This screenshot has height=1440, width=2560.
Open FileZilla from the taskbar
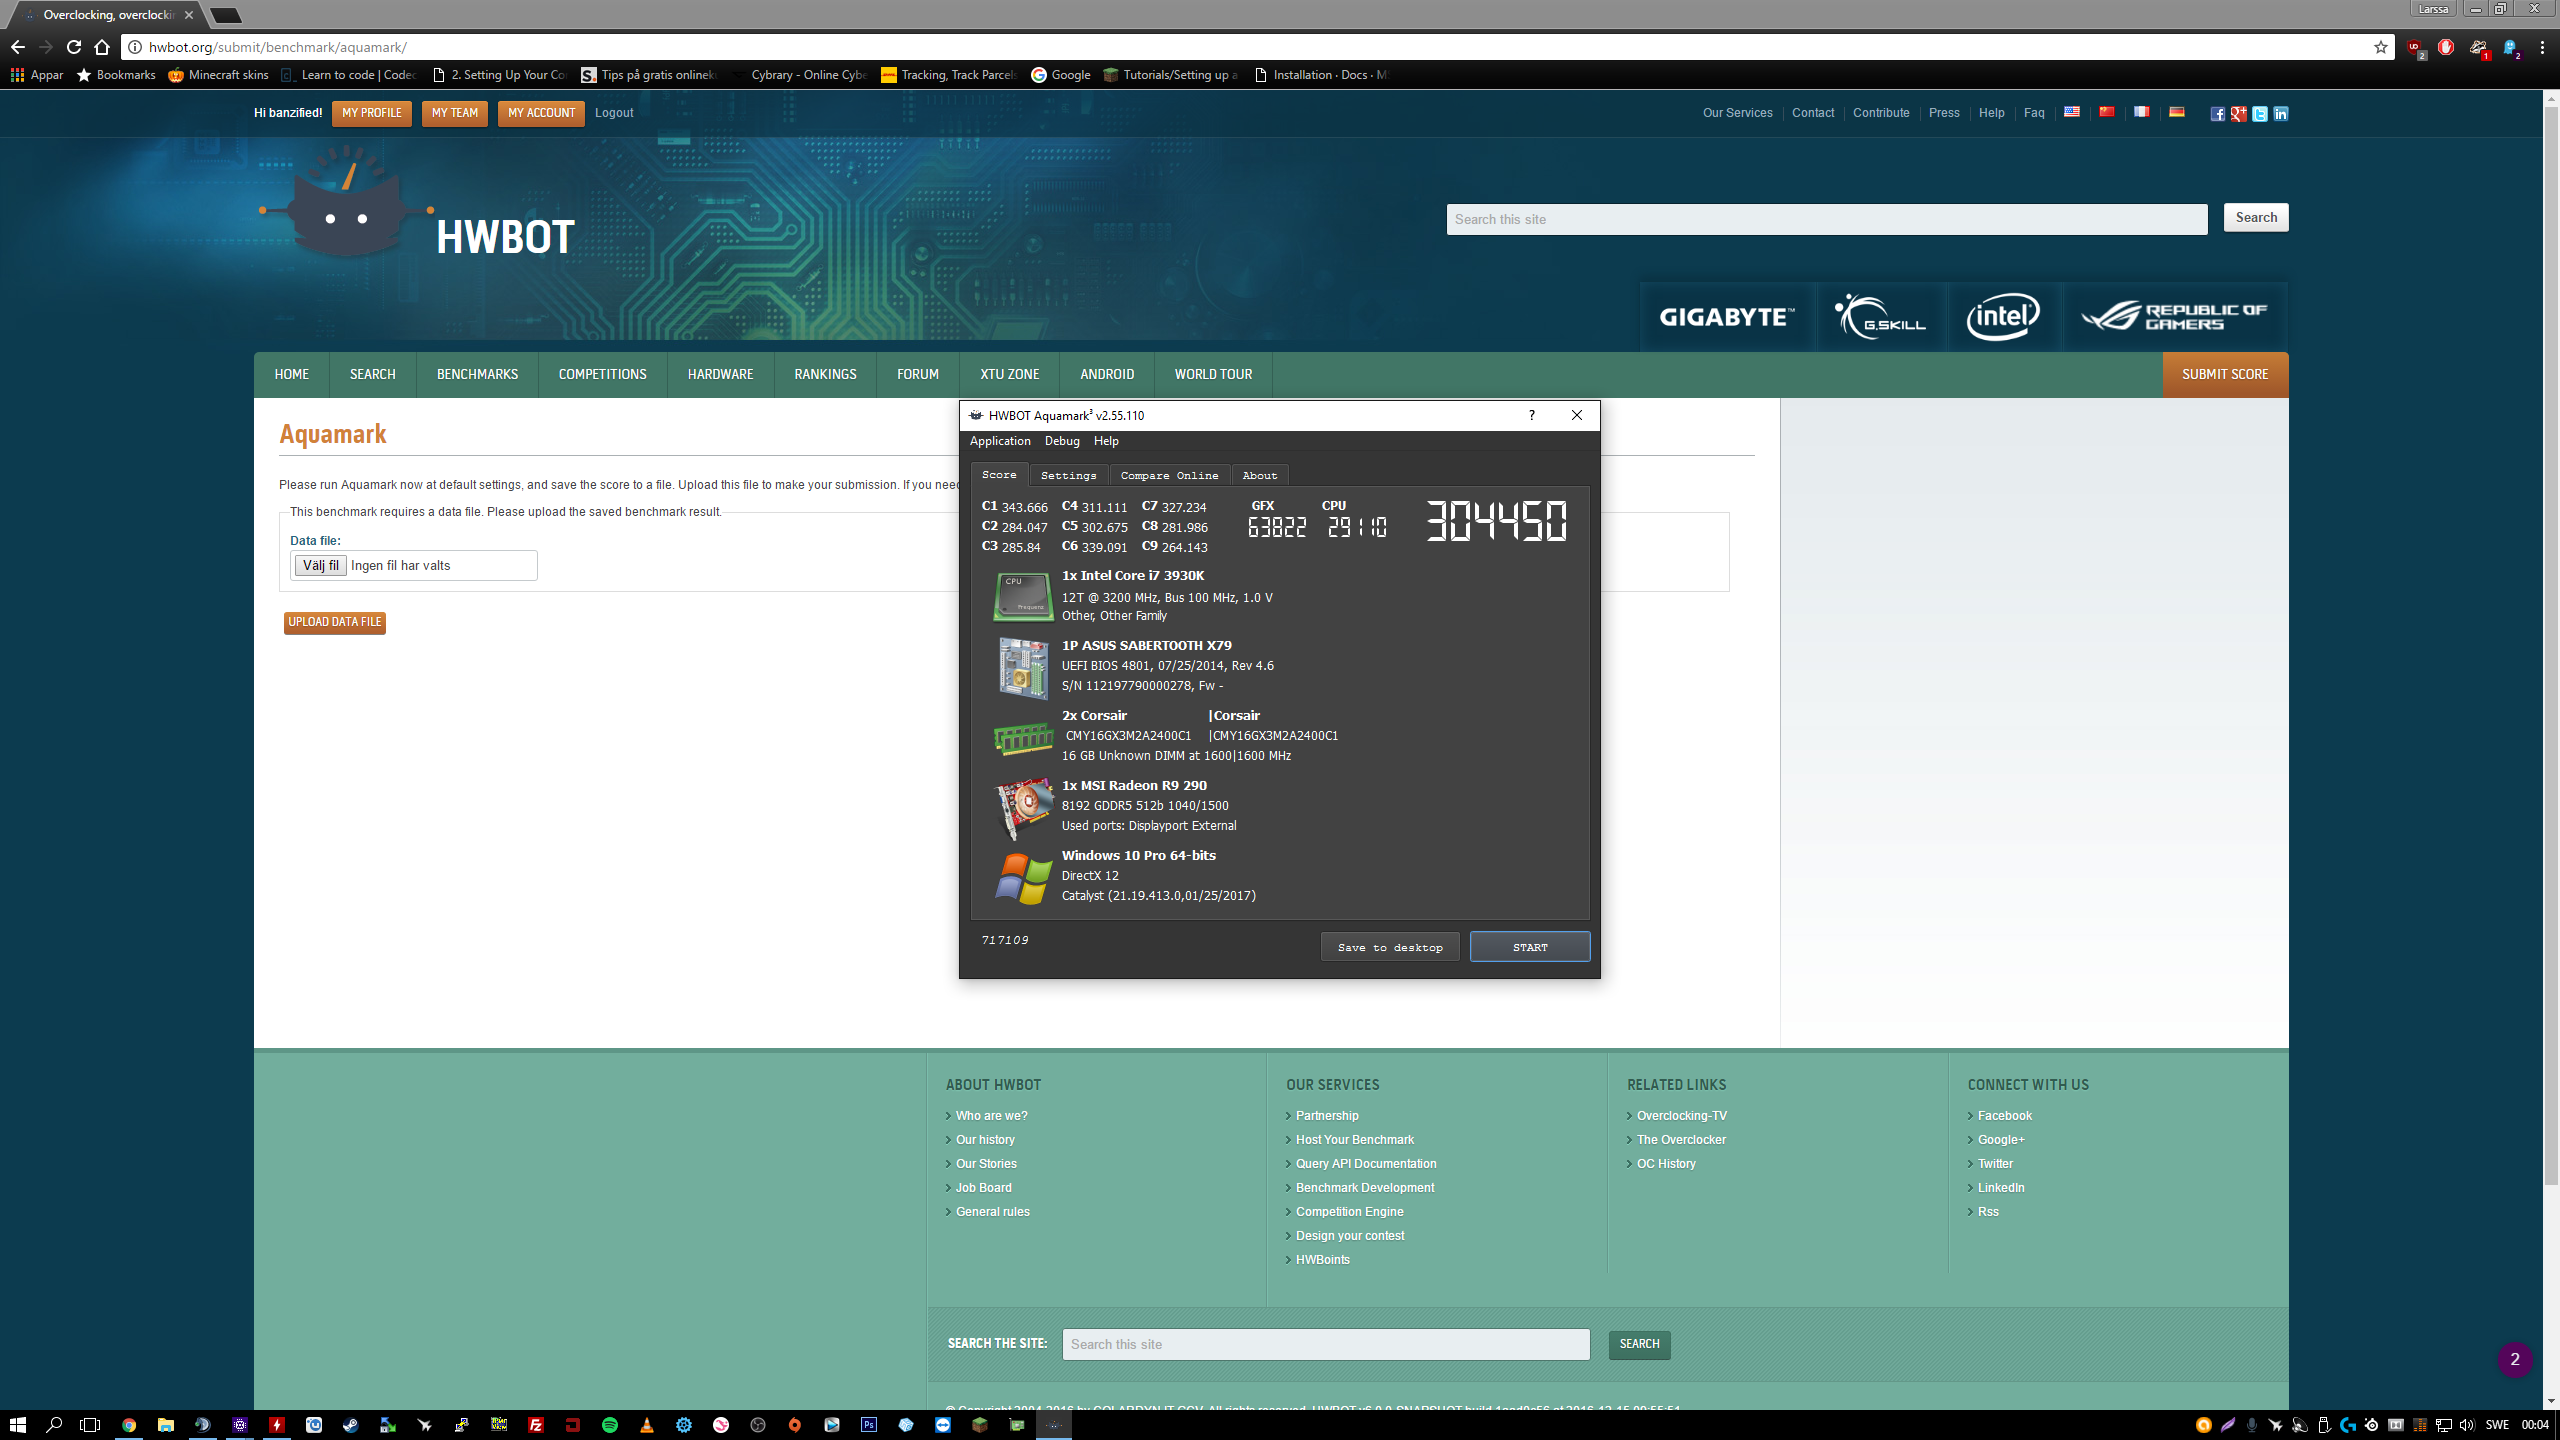pyautogui.click(x=536, y=1425)
